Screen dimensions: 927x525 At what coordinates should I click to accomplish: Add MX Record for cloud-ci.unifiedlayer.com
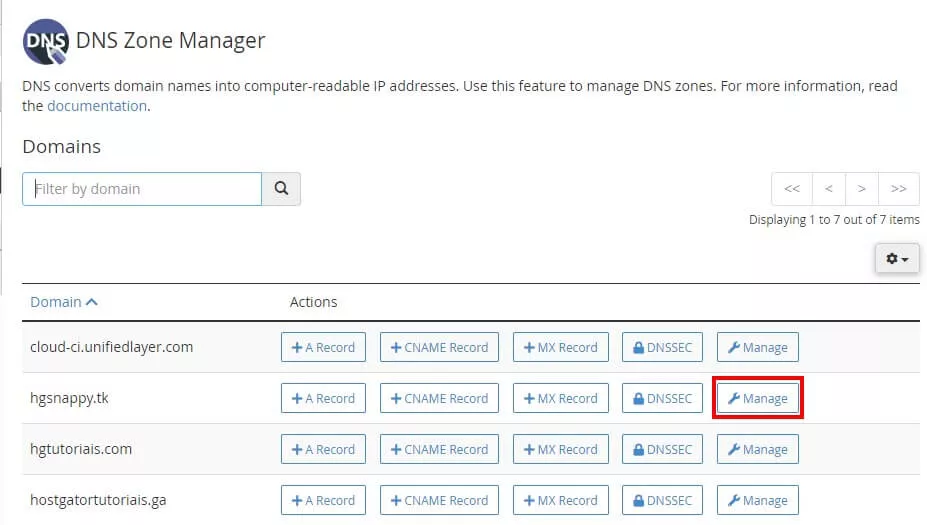point(560,347)
